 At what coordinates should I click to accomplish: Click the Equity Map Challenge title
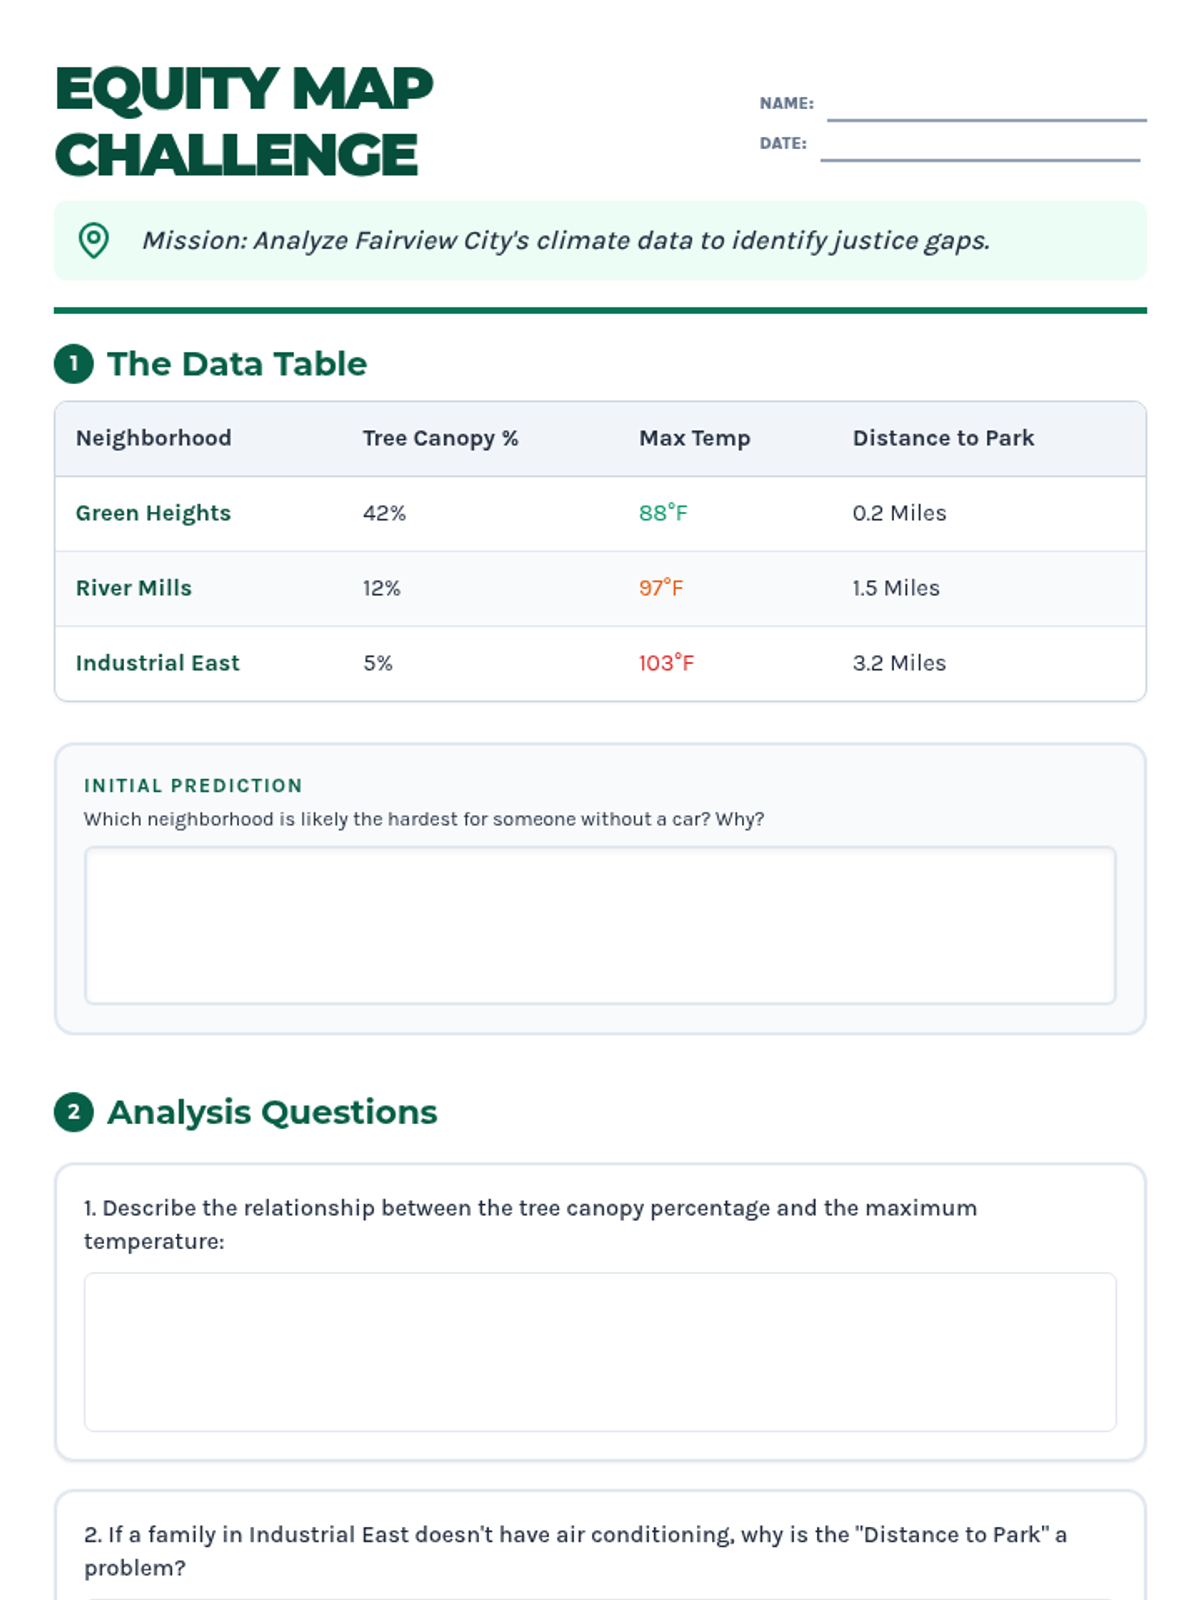pyautogui.click(x=244, y=121)
